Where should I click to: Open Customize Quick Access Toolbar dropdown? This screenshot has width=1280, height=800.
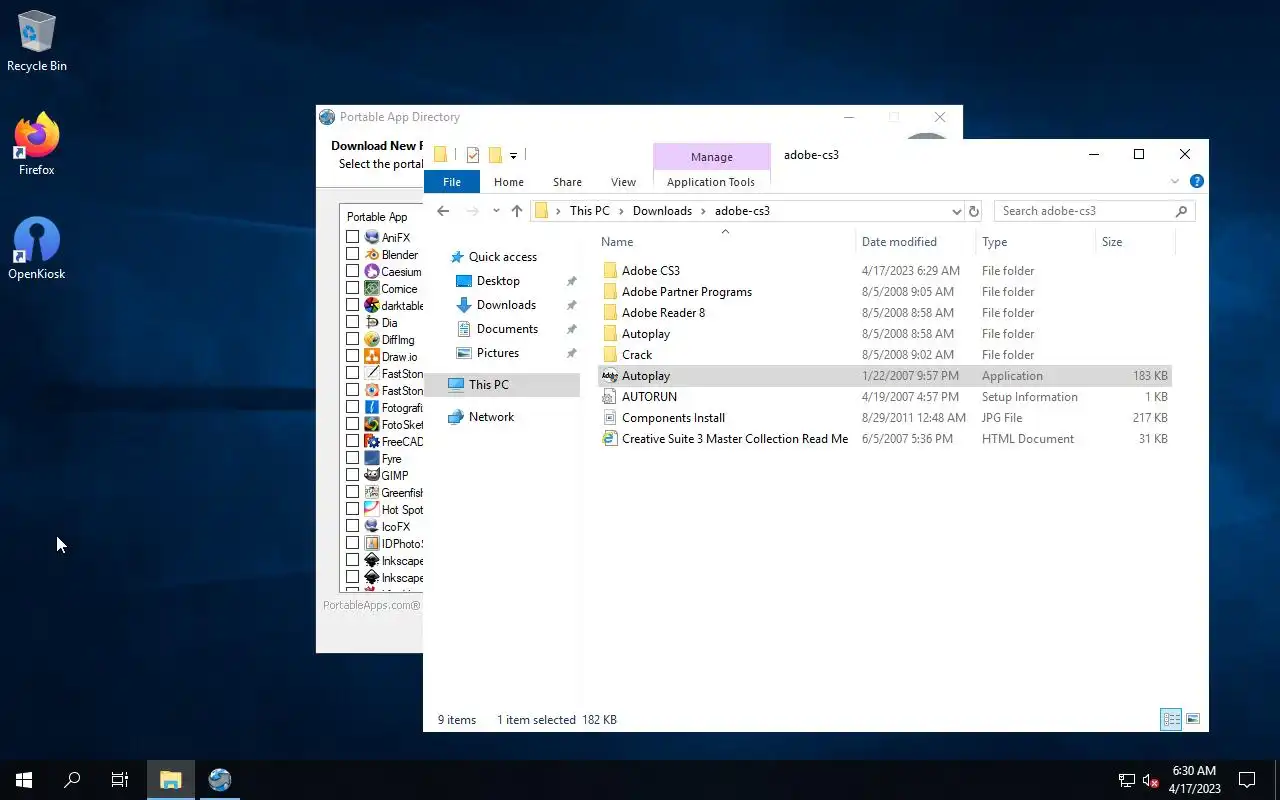(x=513, y=156)
